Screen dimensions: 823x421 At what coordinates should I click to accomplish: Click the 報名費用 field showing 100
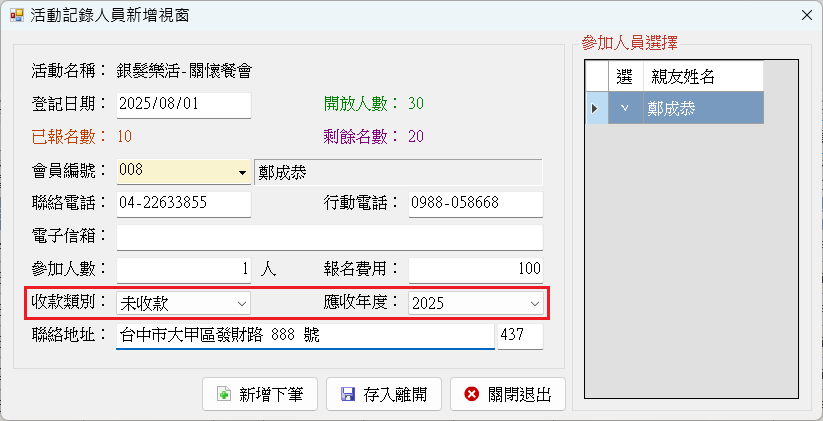point(476,270)
